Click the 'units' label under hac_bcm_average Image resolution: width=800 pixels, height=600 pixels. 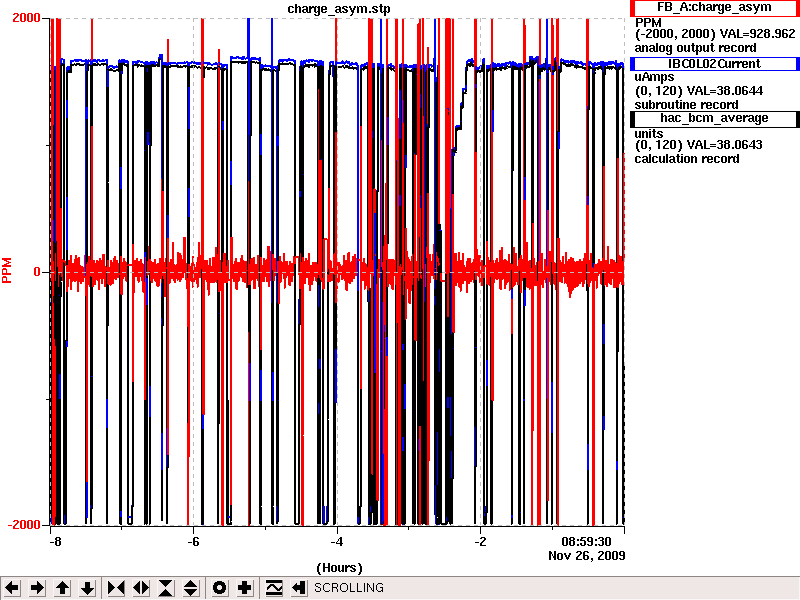[649, 134]
